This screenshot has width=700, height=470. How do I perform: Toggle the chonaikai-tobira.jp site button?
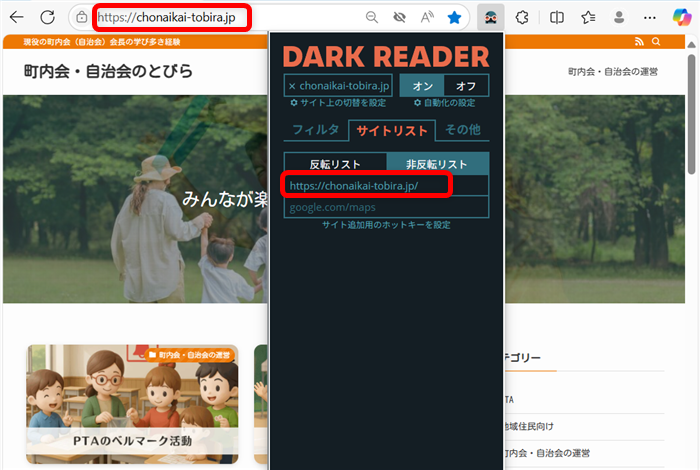pyautogui.click(x=339, y=86)
